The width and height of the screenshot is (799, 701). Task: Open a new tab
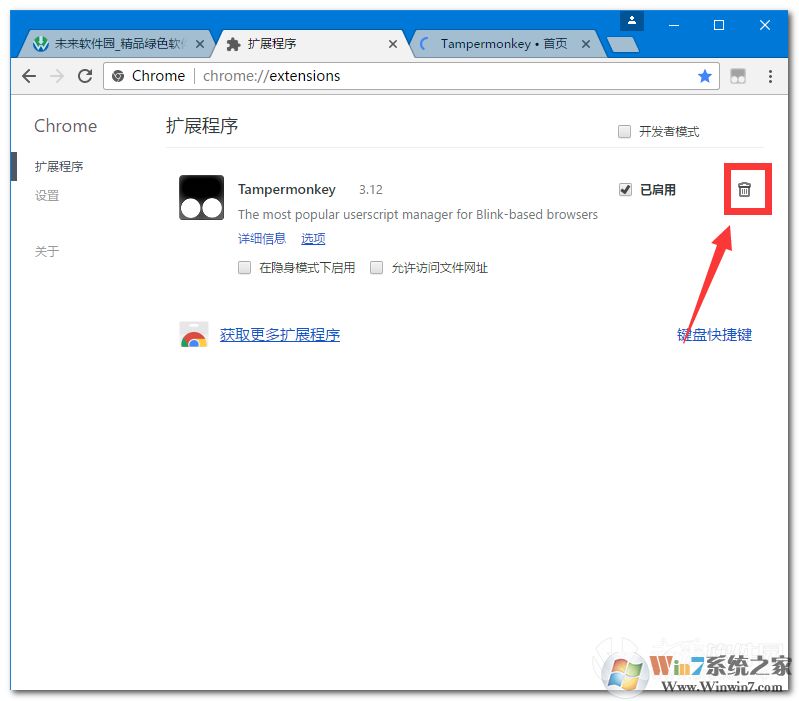(x=623, y=45)
